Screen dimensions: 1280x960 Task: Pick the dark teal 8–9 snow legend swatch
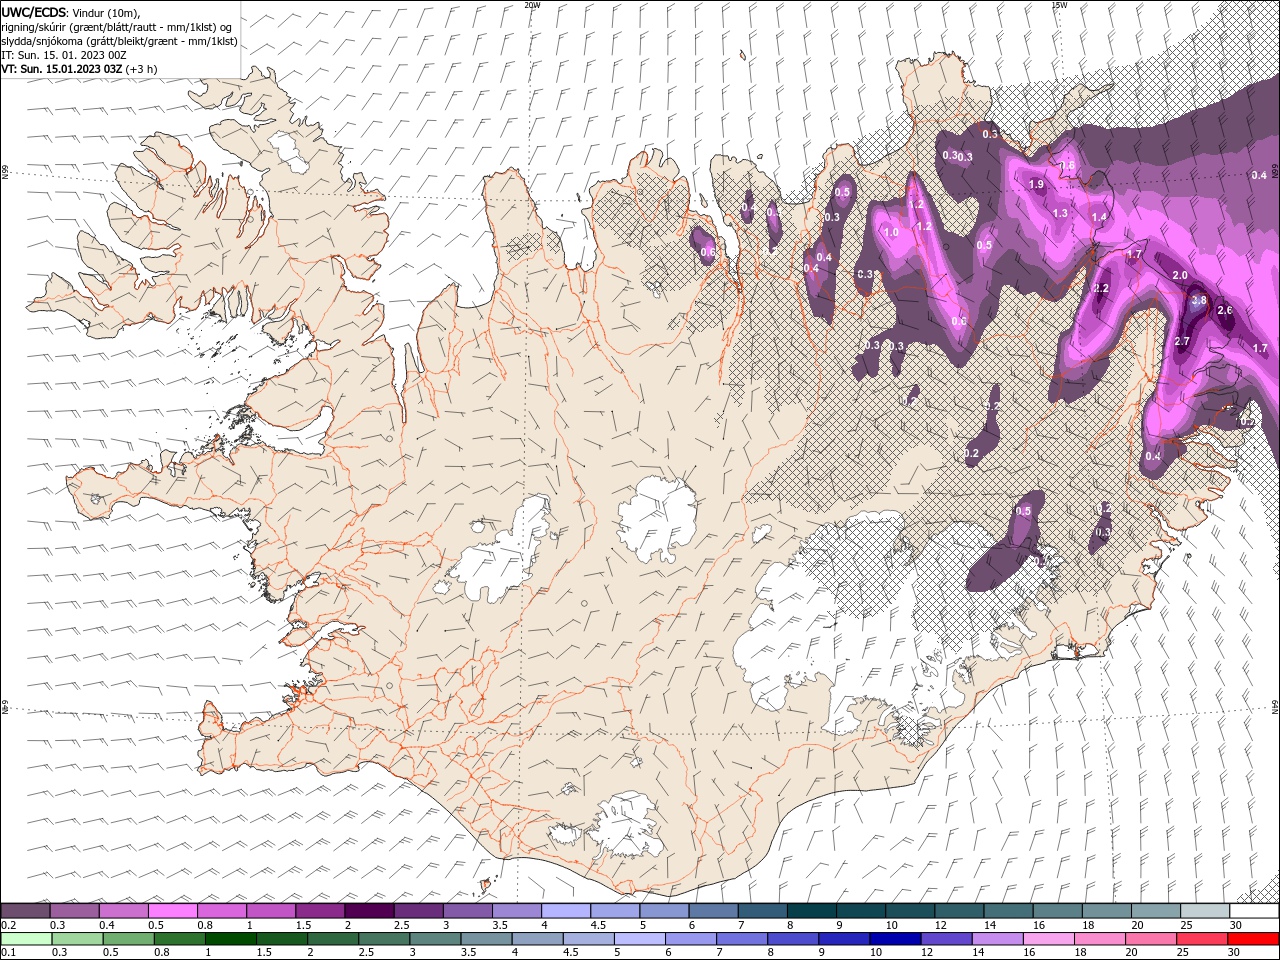click(810, 911)
